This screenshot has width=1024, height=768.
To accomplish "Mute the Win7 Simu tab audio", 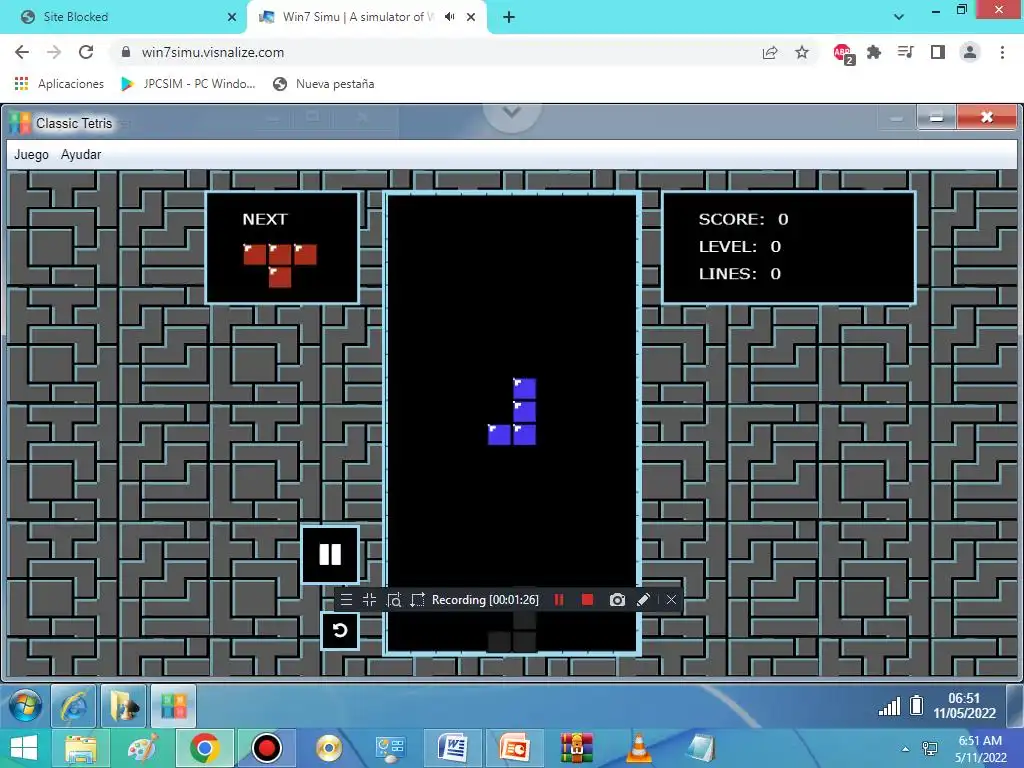I will tap(449, 17).
